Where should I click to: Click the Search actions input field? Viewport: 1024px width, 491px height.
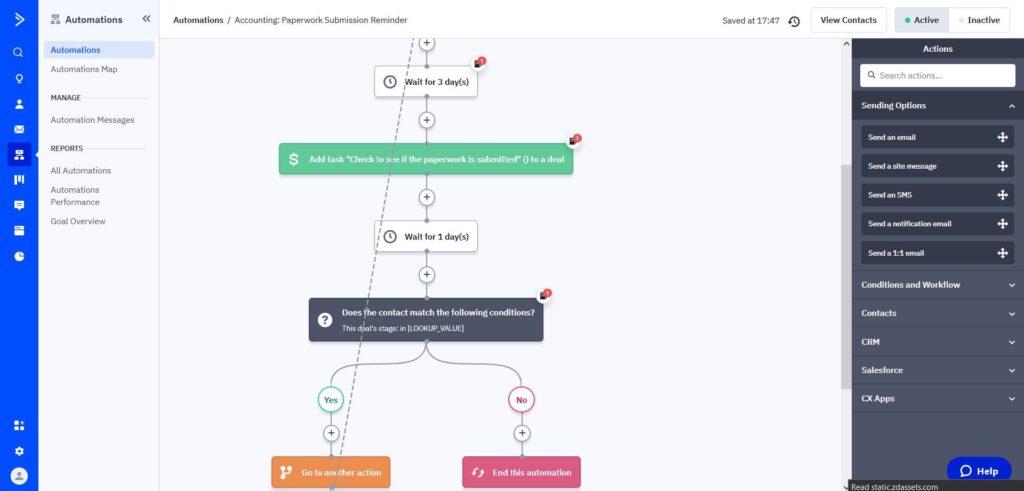[937, 76]
